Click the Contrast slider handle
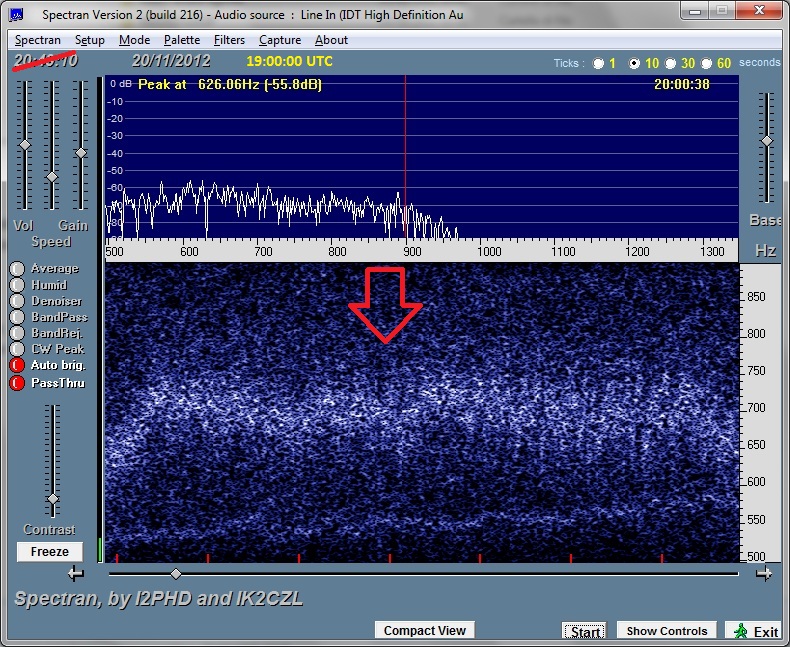This screenshot has height=647, width=790. pos(53,498)
